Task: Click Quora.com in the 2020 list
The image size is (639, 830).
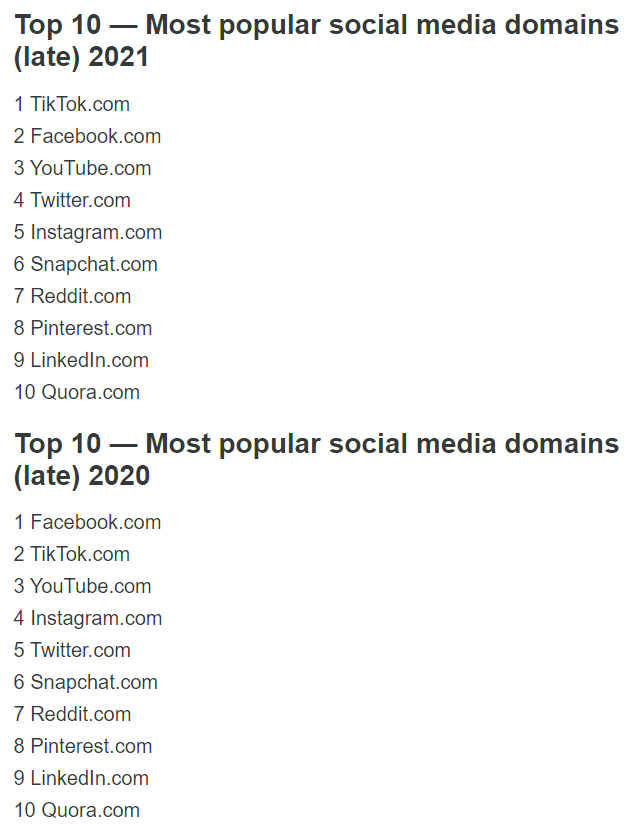Action: (90, 810)
